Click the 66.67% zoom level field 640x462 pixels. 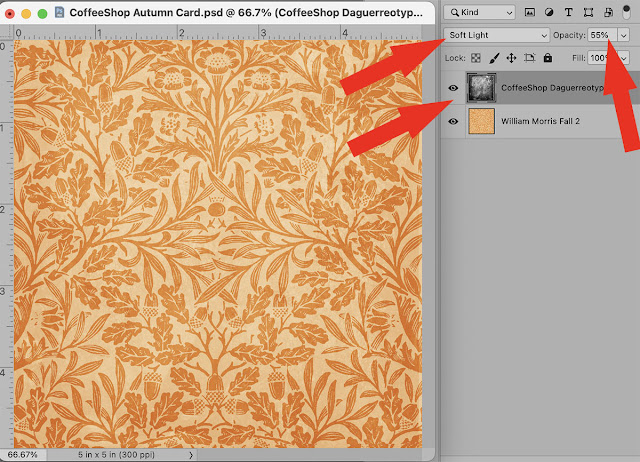coord(22,455)
